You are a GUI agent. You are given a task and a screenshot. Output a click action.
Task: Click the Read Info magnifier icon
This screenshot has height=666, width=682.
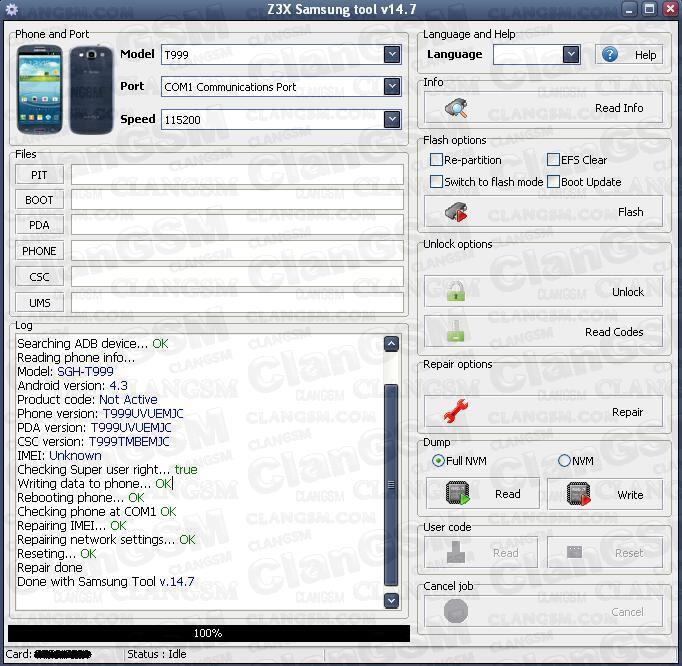[x=456, y=108]
